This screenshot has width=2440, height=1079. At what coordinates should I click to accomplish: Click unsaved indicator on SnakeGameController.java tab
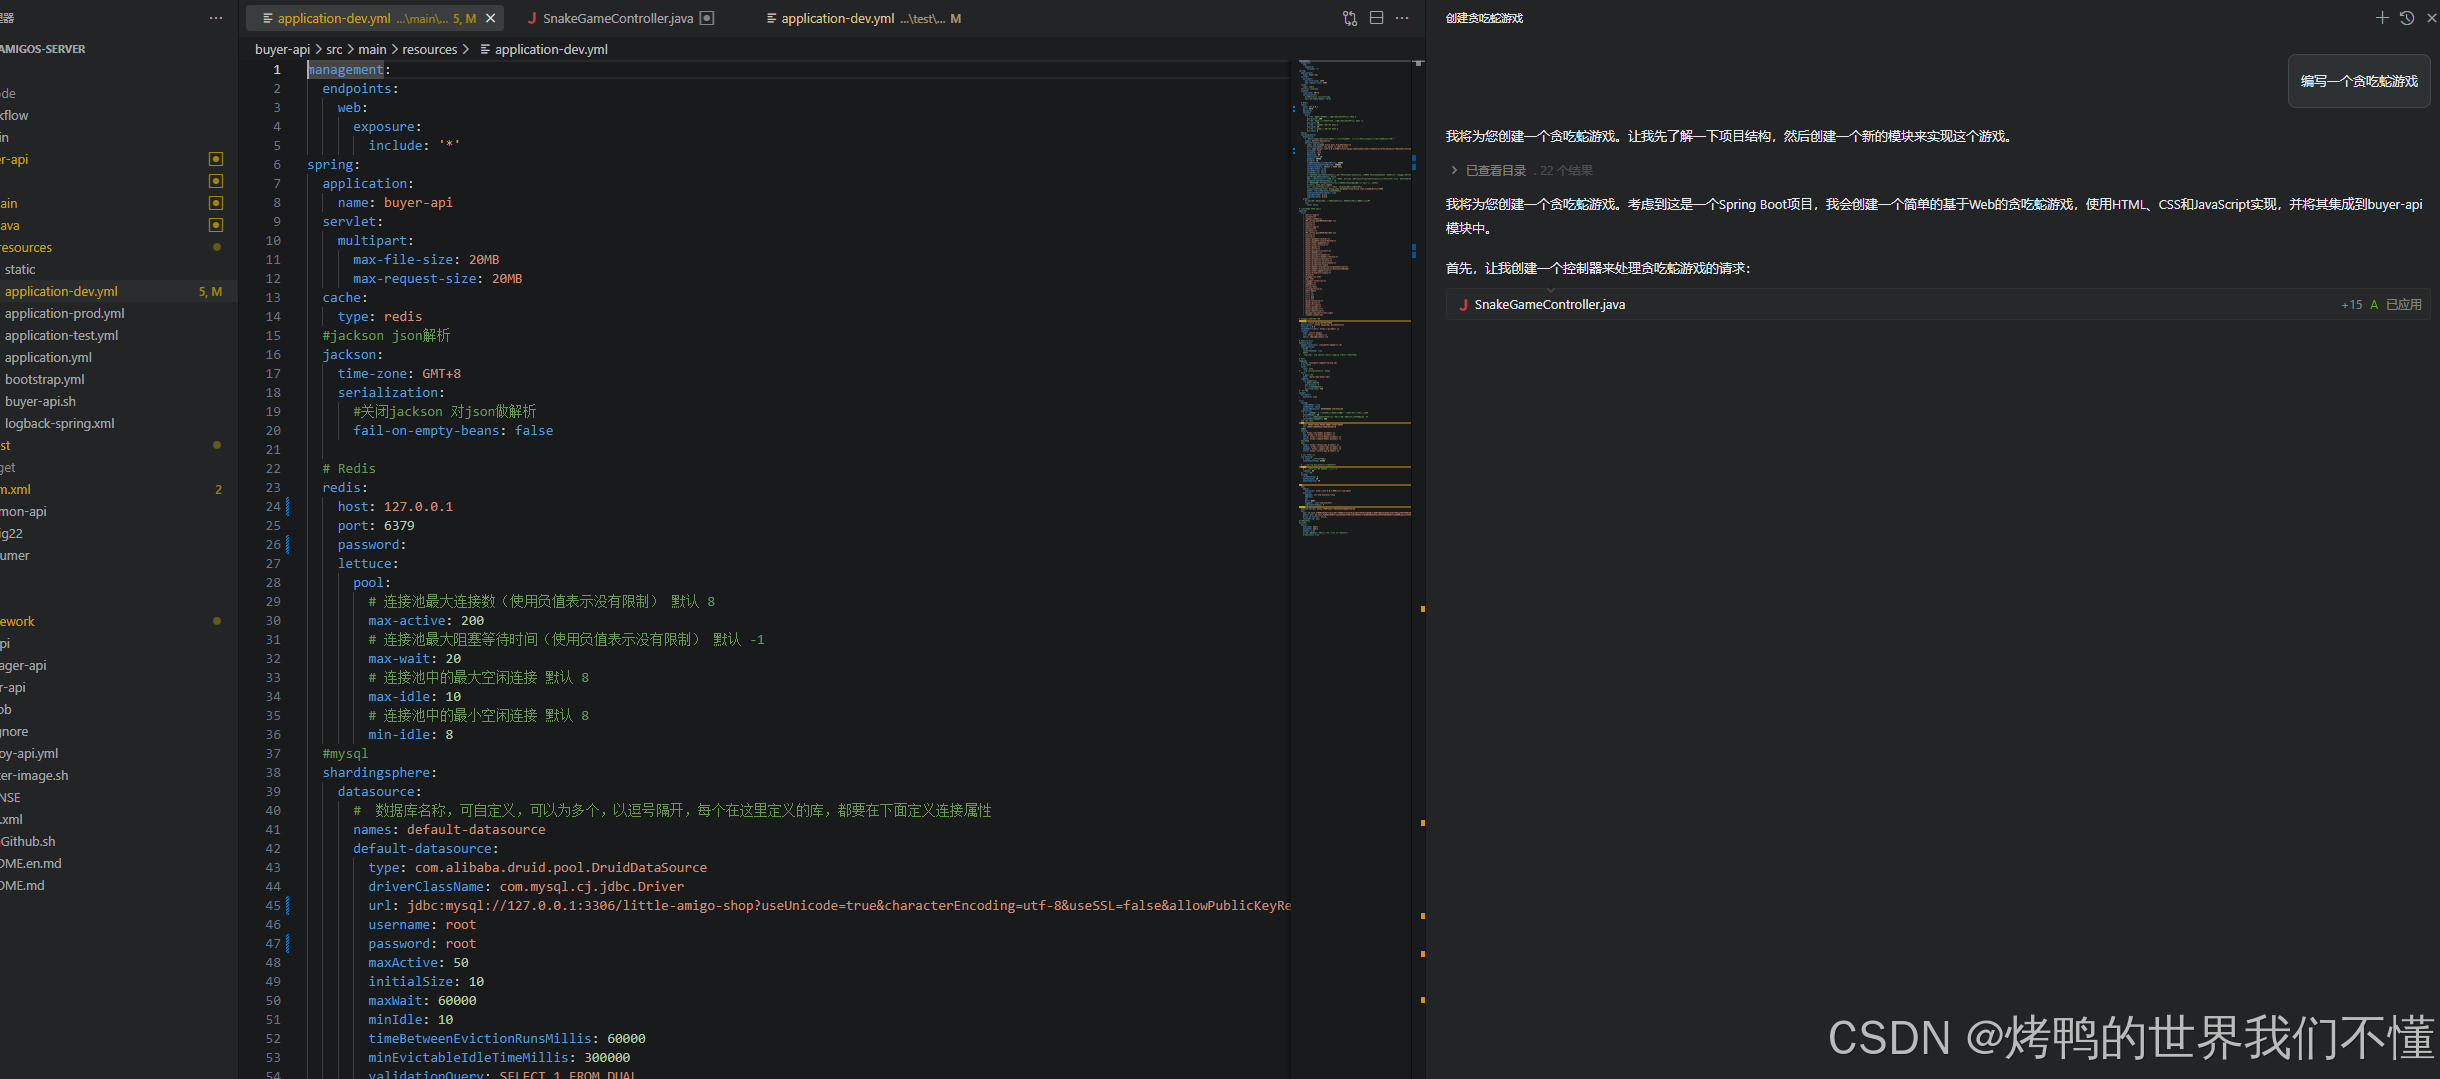point(707,18)
